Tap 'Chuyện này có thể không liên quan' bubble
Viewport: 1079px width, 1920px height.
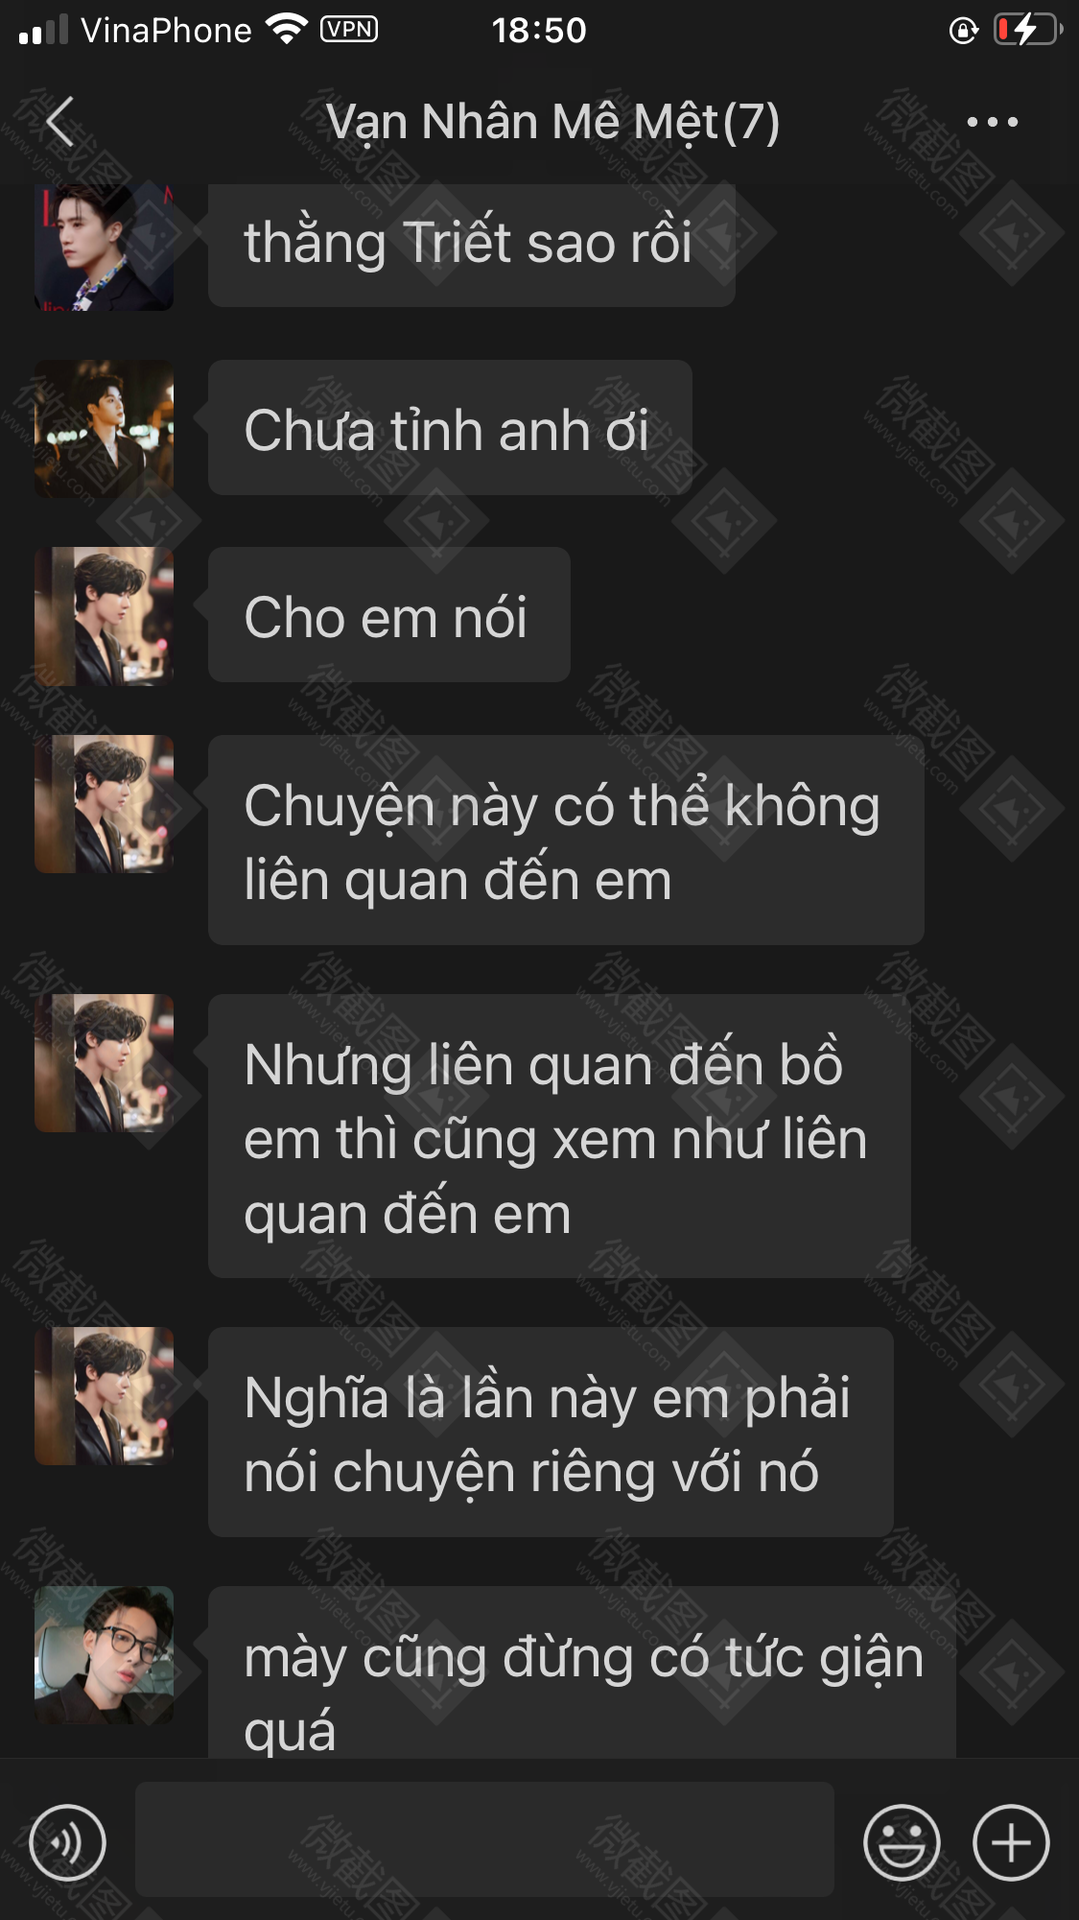pos(566,840)
